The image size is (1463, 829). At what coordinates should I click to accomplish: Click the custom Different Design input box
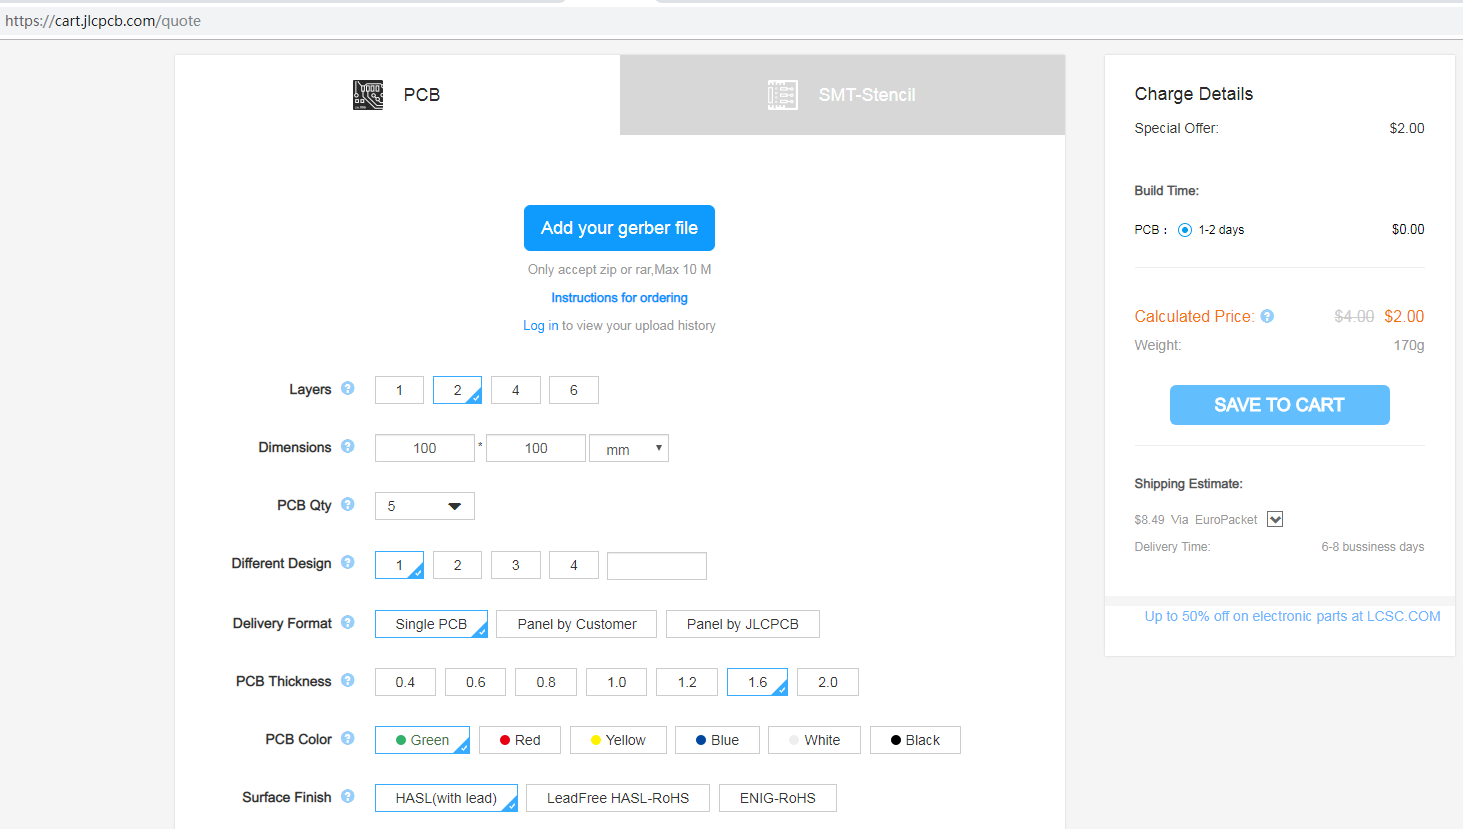(x=657, y=566)
